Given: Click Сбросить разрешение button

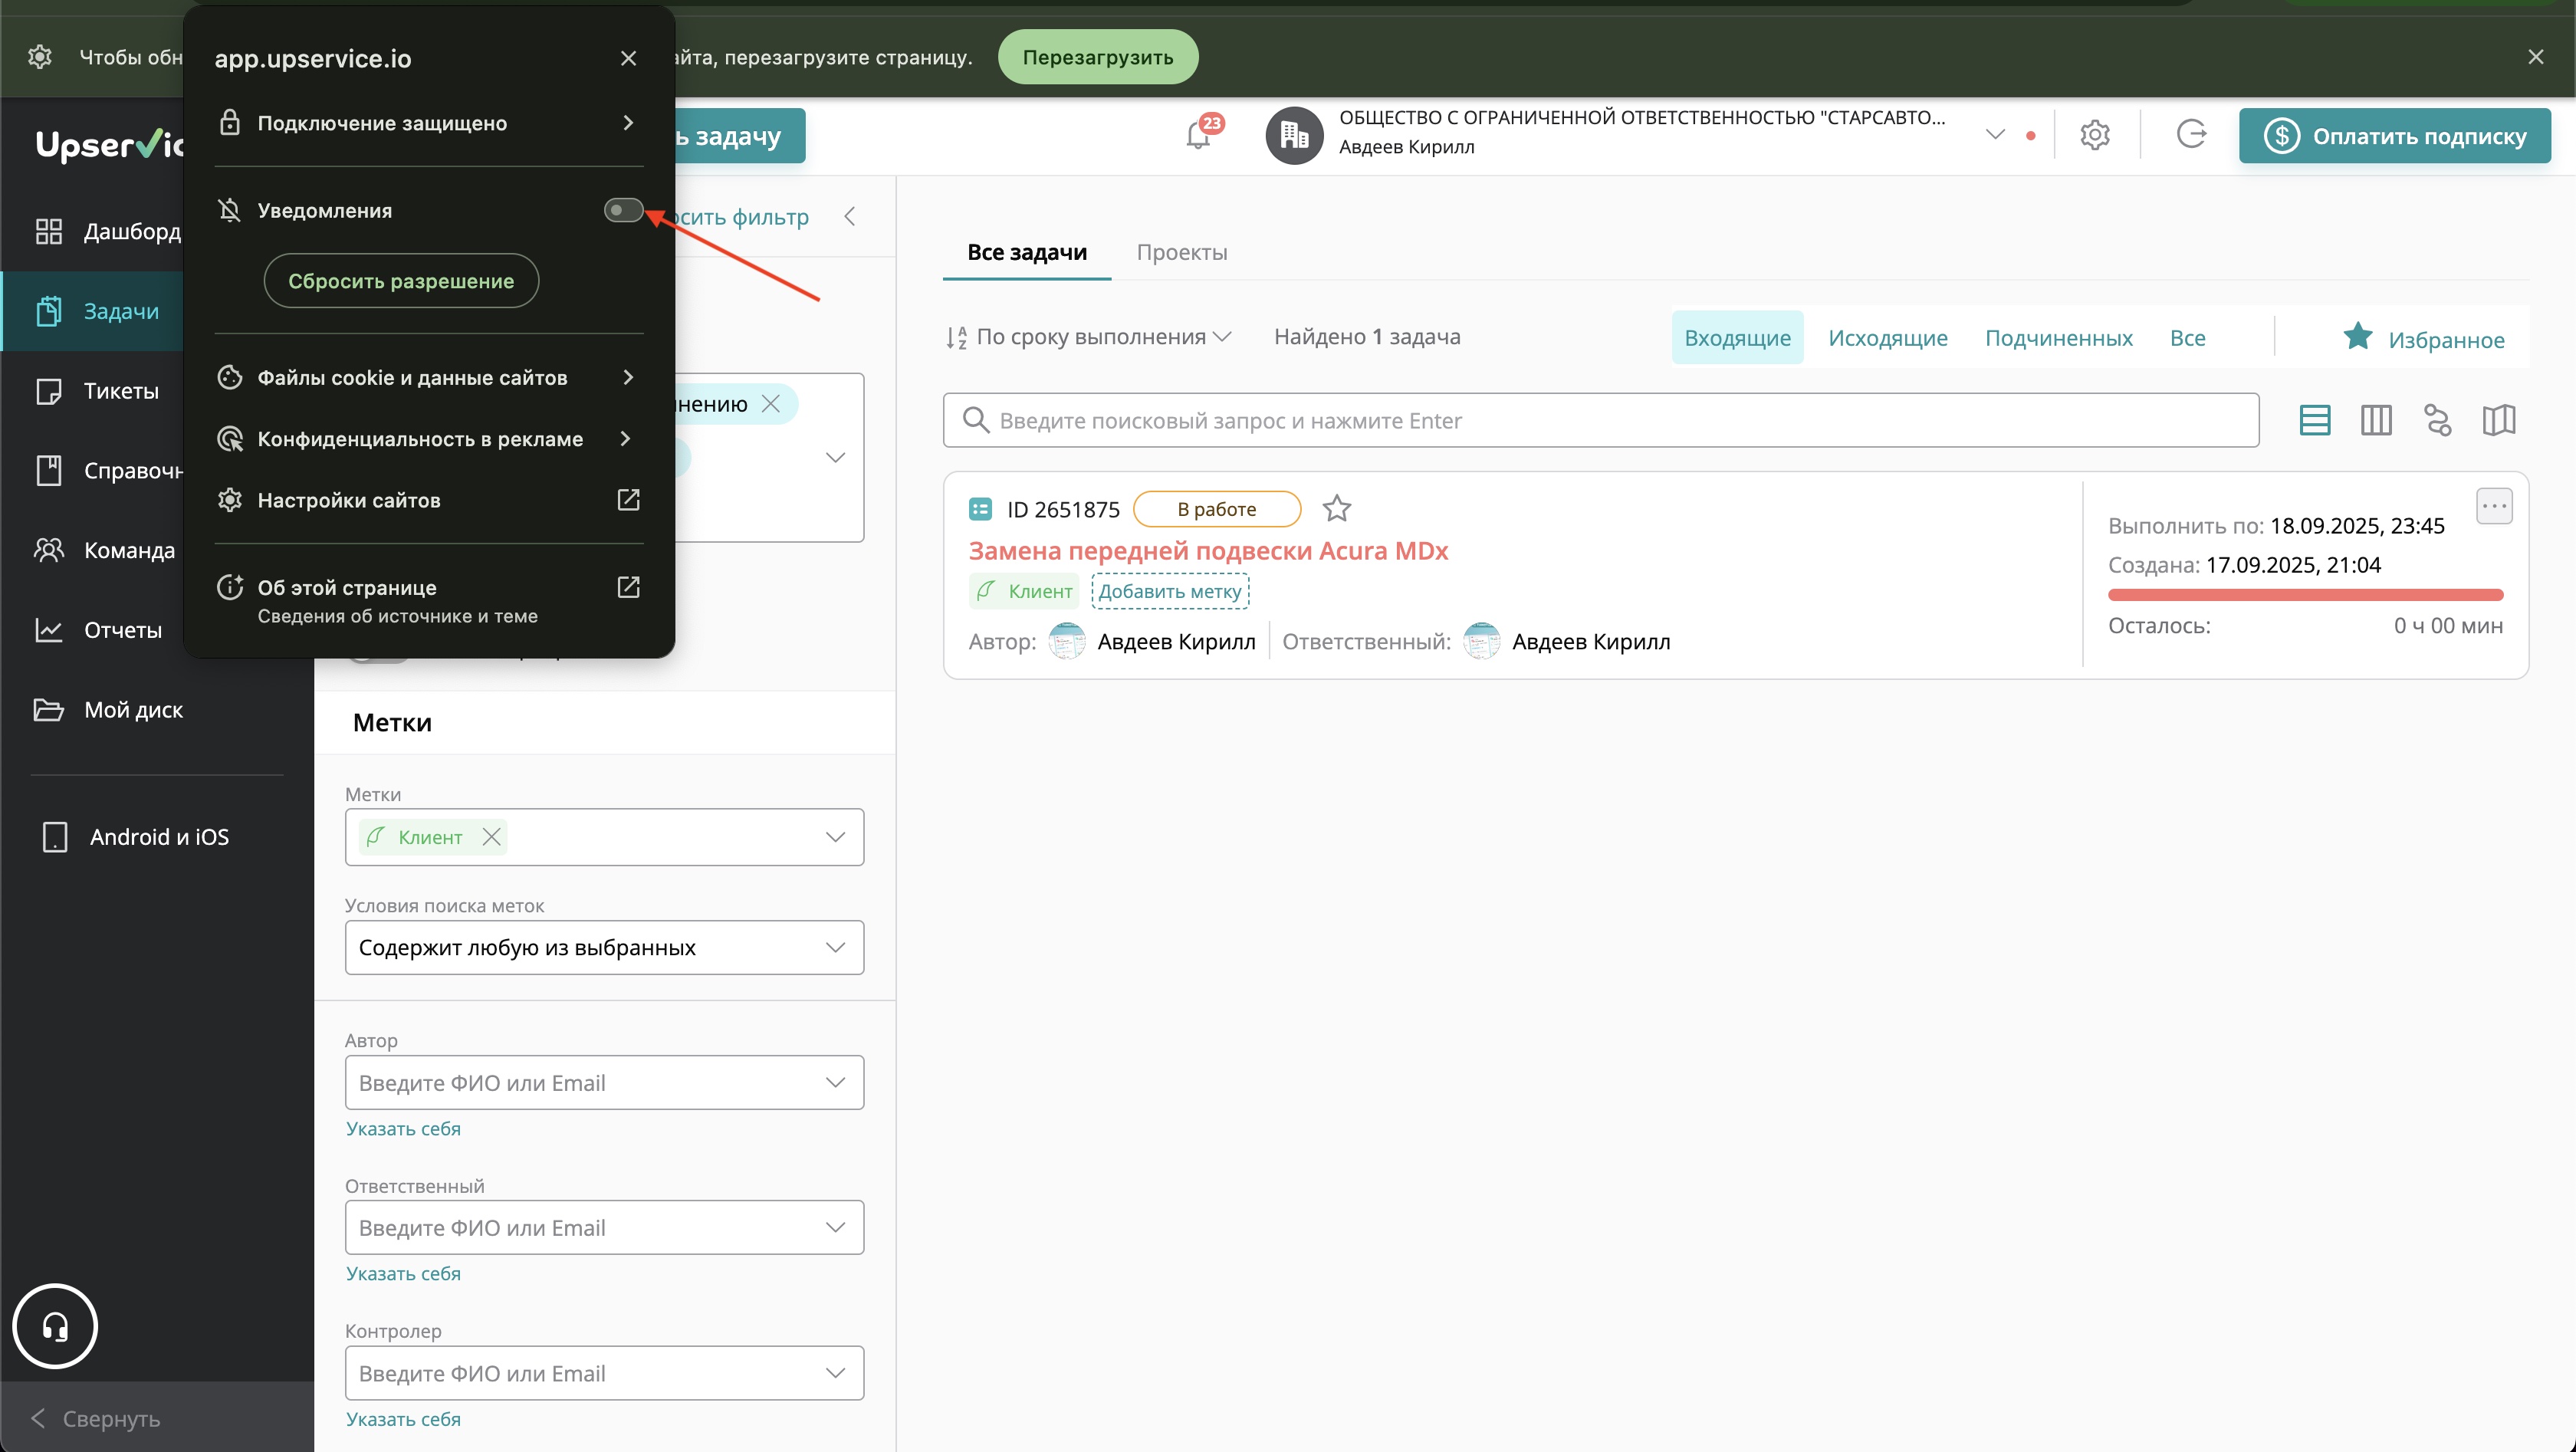Looking at the screenshot, I should (x=401, y=281).
